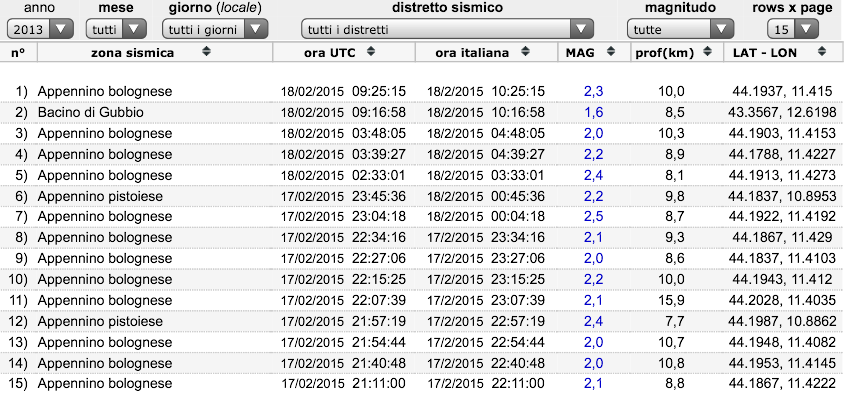Sort by ora italiana arrow icon

(525, 52)
